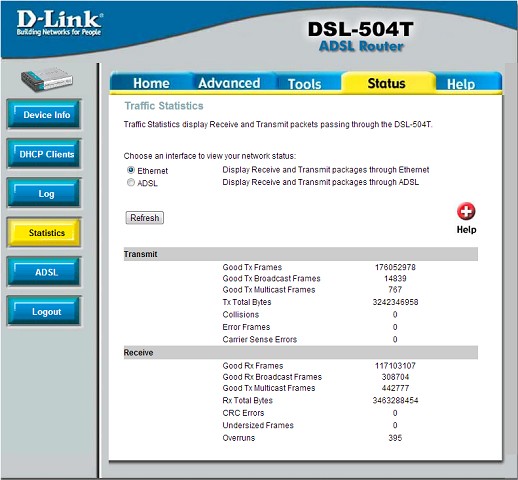Click the Help label under plus icon

(466, 230)
